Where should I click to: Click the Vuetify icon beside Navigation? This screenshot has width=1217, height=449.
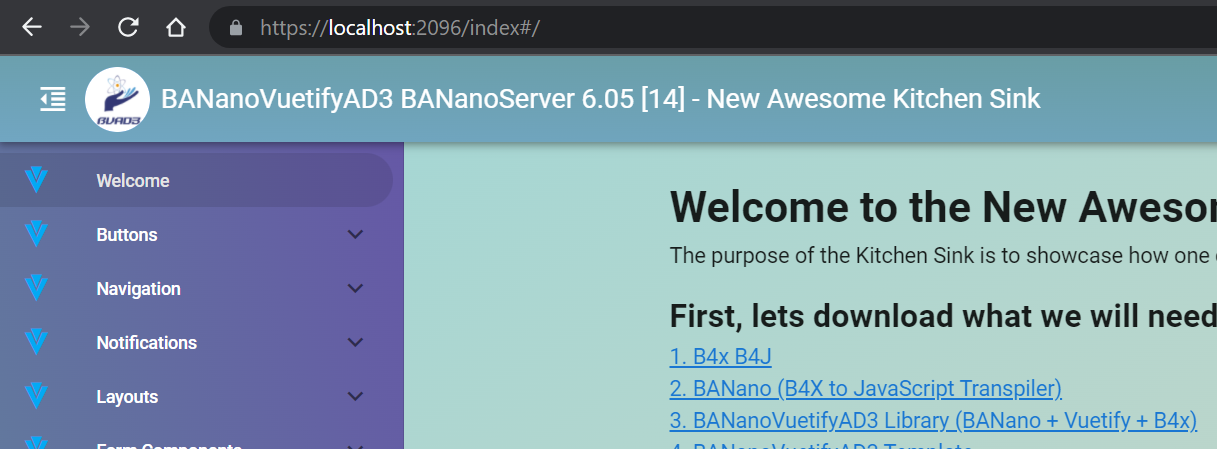[36, 289]
